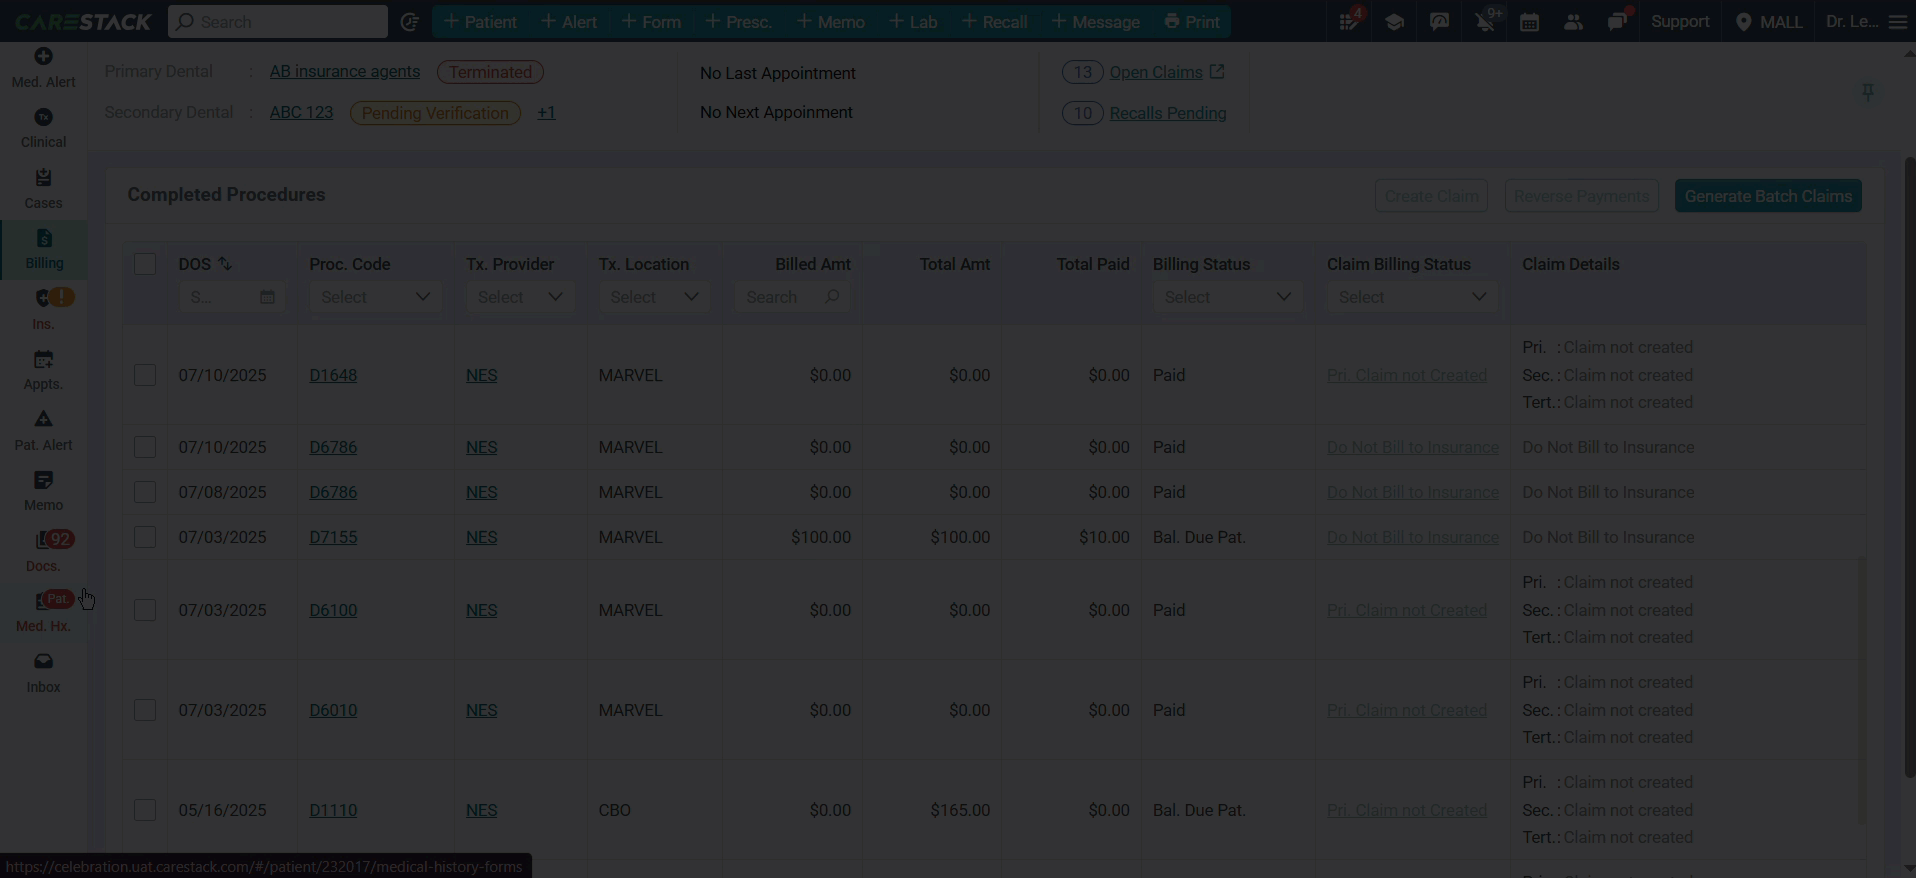The height and width of the screenshot is (878, 1916).
Task: Open the Memo icon in sidebar
Action: point(43,491)
